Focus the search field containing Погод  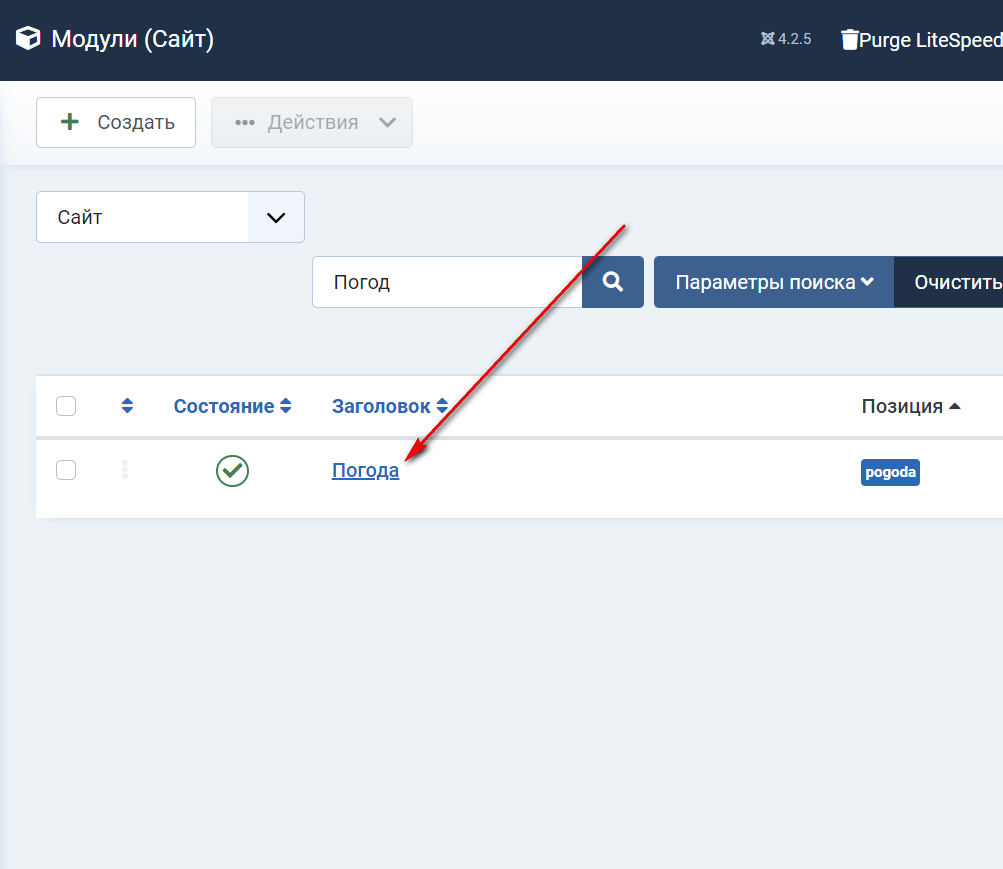447,282
